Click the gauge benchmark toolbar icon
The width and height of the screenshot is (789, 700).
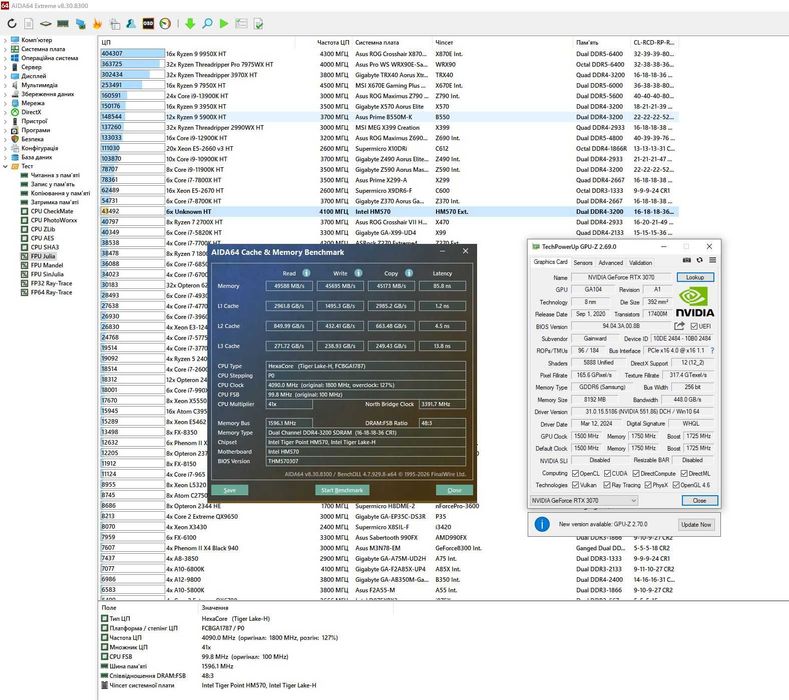click(x=165, y=24)
